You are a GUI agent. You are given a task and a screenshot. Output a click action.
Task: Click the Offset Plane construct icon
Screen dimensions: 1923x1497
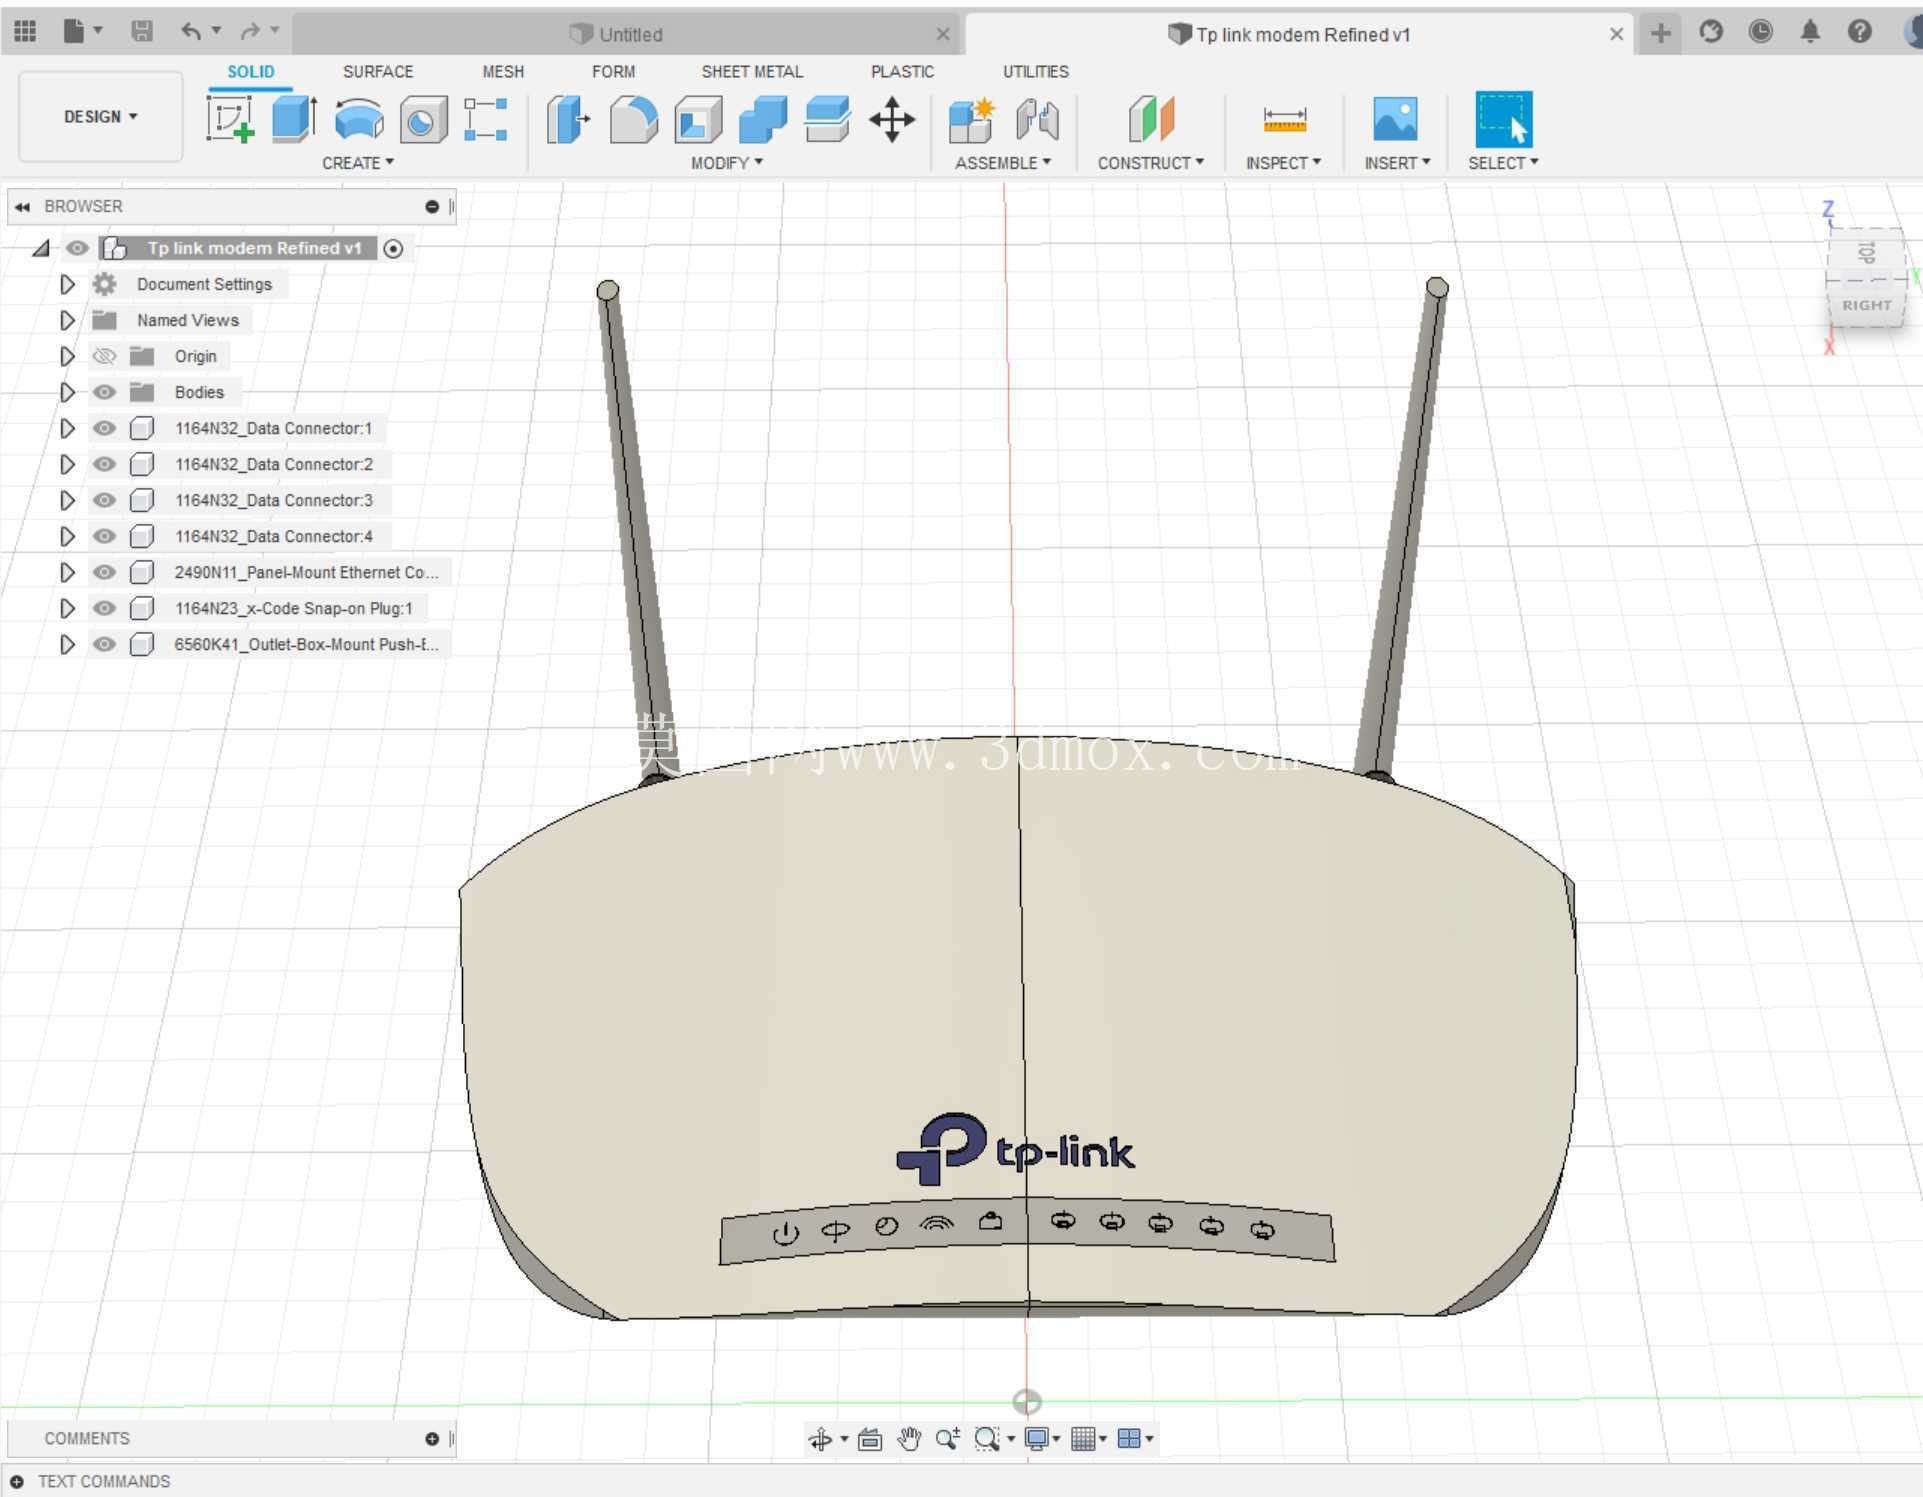tap(1151, 119)
